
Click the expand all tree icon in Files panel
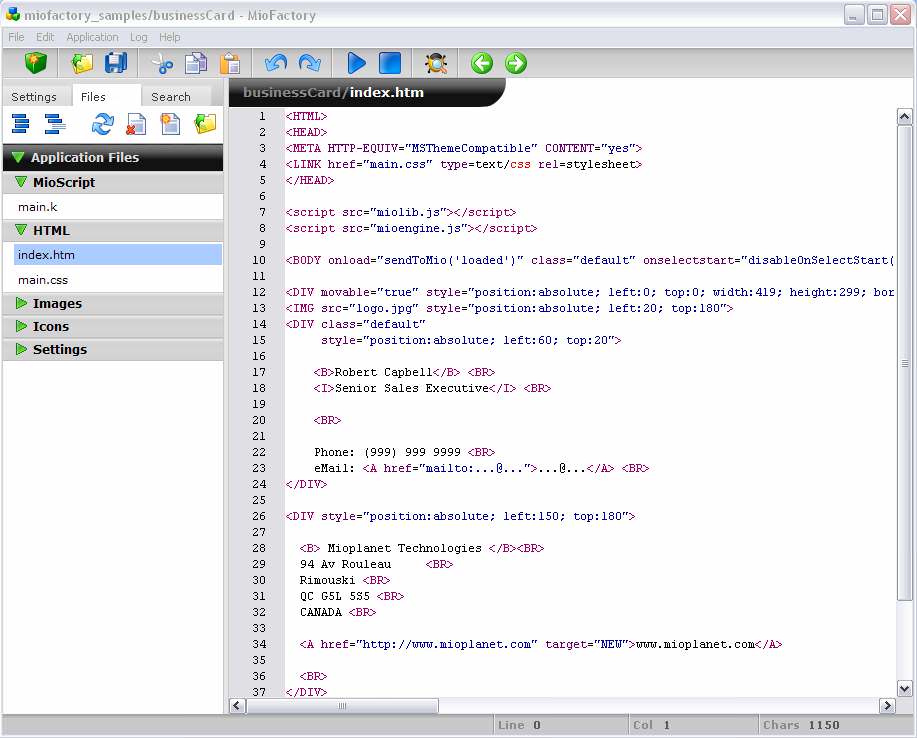pyautogui.click(x=20, y=124)
